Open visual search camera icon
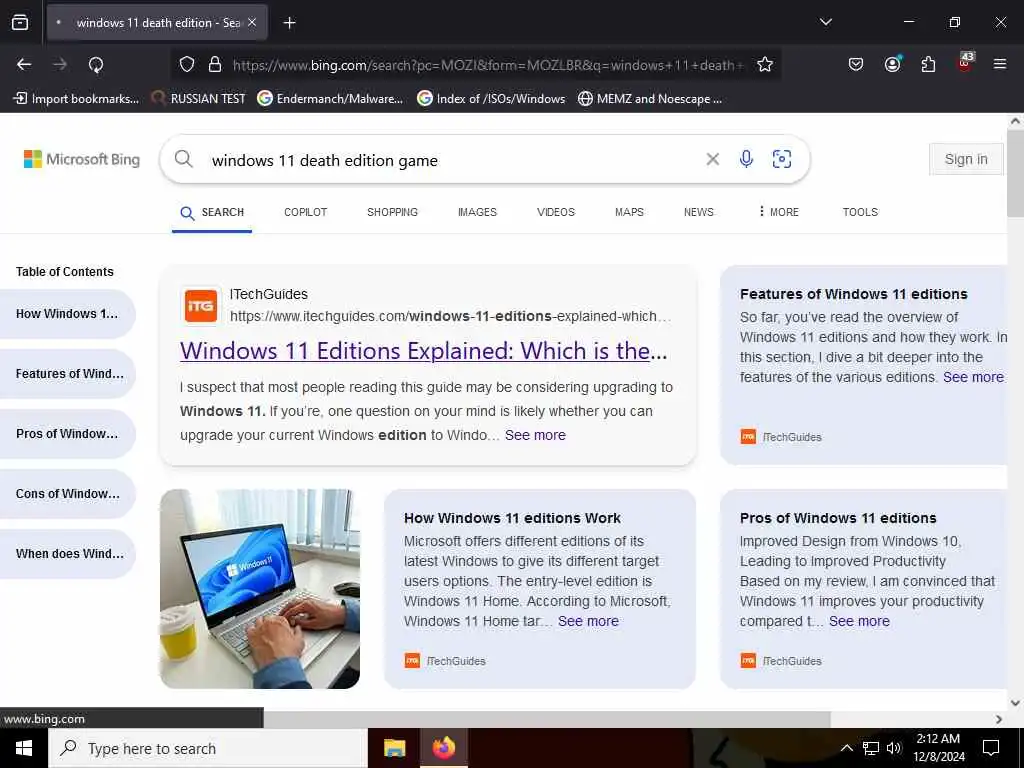This screenshot has height=768, width=1024. [x=782, y=159]
